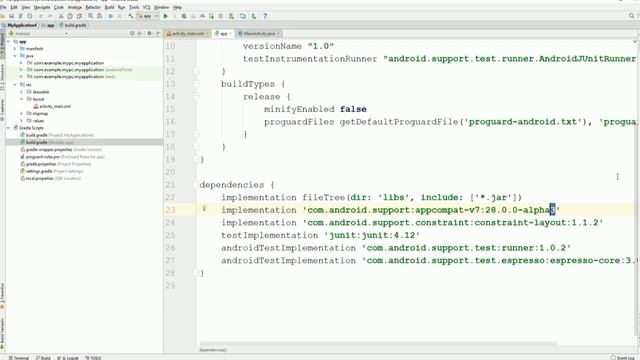Collapse the res folder
This screenshot has width=640, height=360.
[x=15, y=85]
